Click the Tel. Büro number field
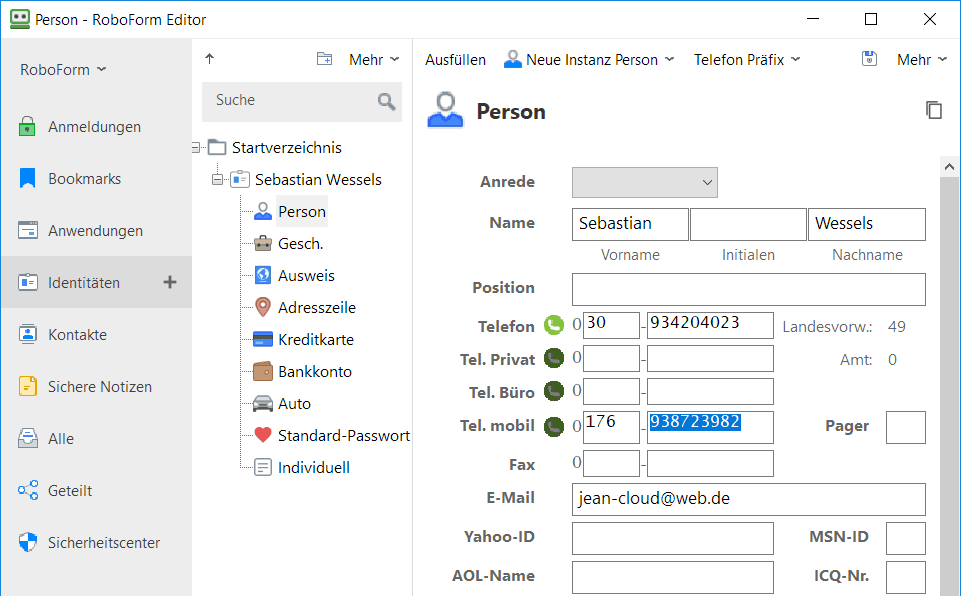The height and width of the screenshot is (596, 961). [x=710, y=391]
